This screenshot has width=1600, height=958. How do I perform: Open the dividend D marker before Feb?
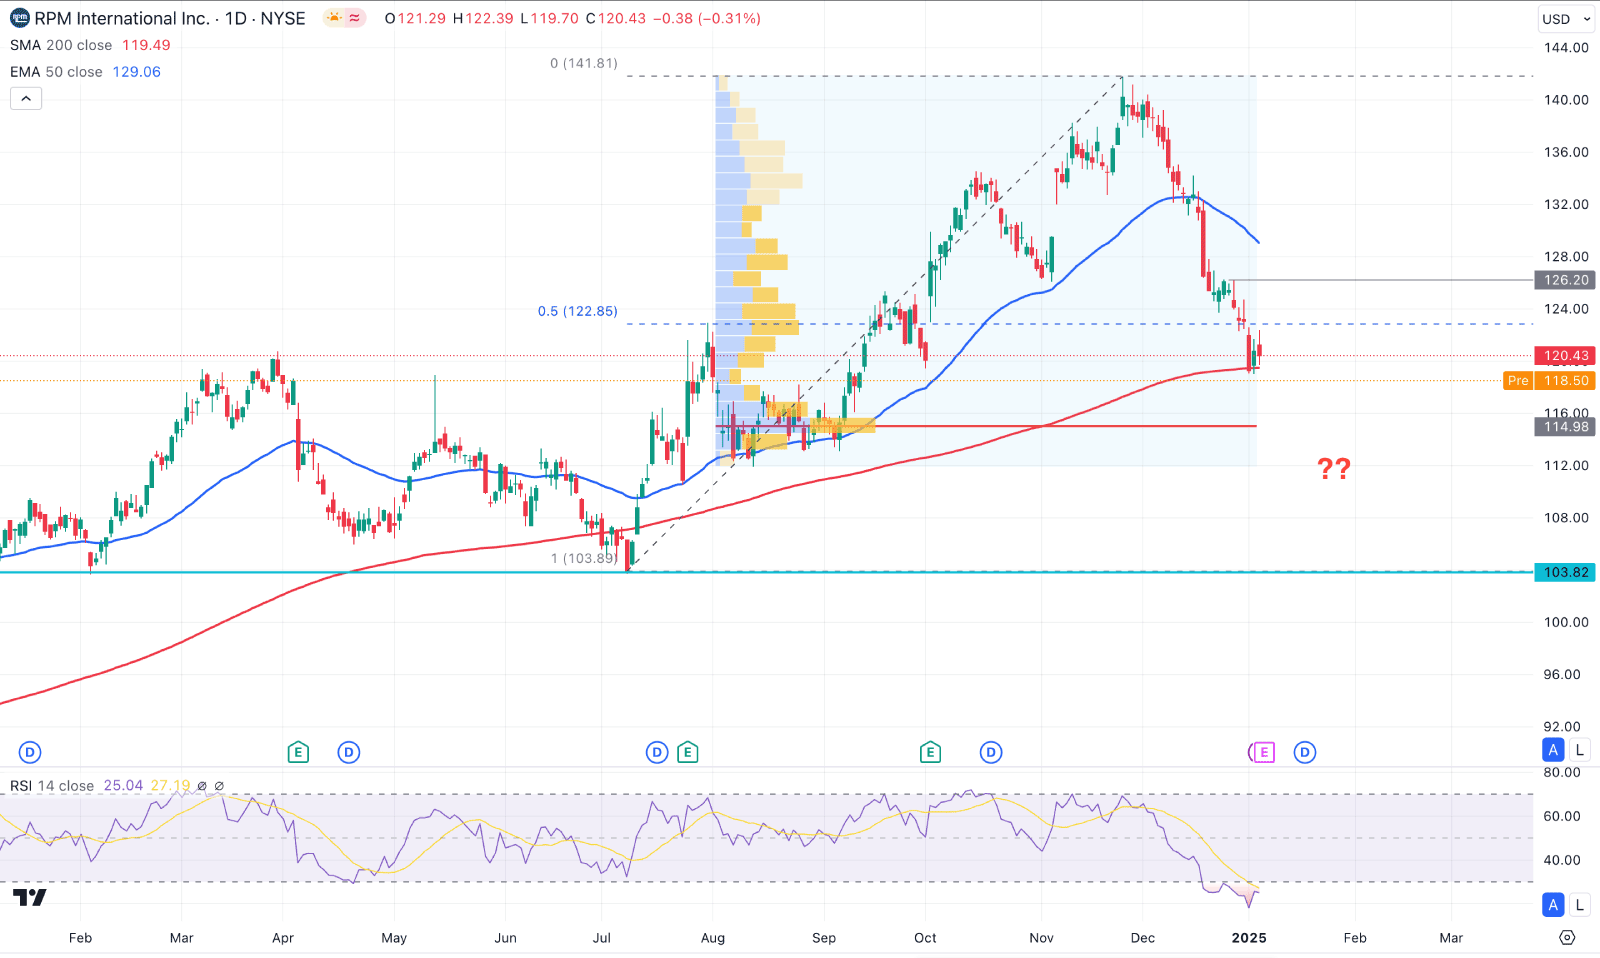pyautogui.click(x=30, y=752)
